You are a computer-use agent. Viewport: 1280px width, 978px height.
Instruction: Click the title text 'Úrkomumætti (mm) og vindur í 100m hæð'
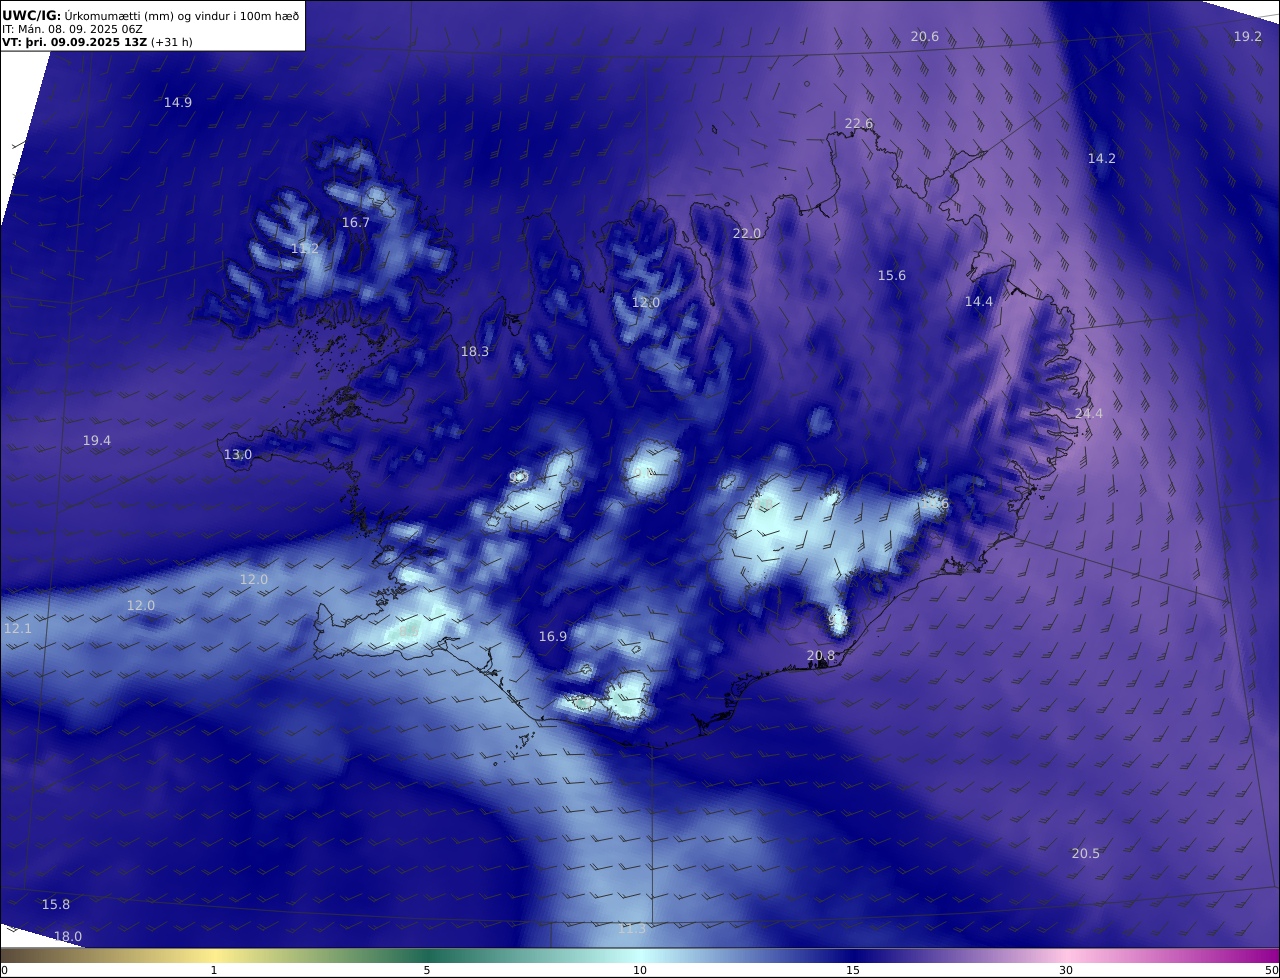coord(181,15)
